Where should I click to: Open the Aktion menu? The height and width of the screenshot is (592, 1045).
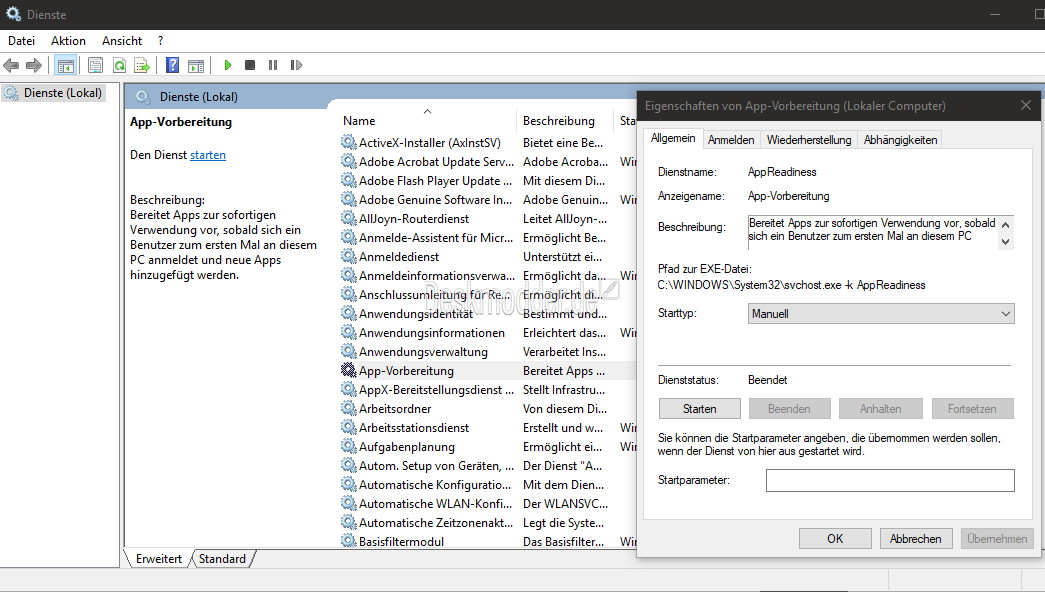[x=69, y=41]
